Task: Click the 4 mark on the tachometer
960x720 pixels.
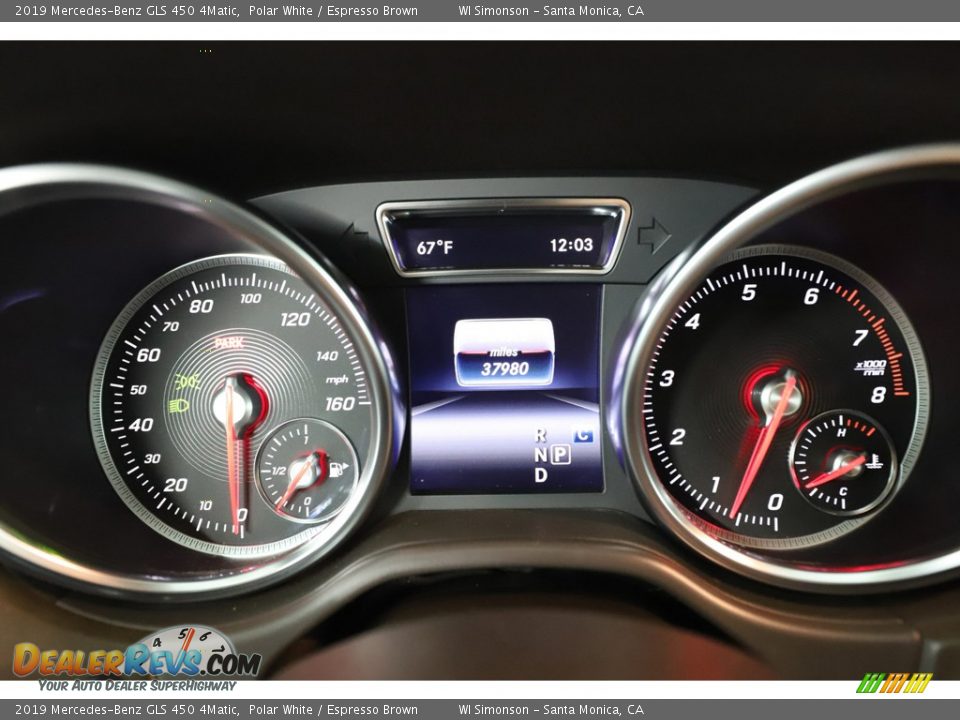Action: 692,321
